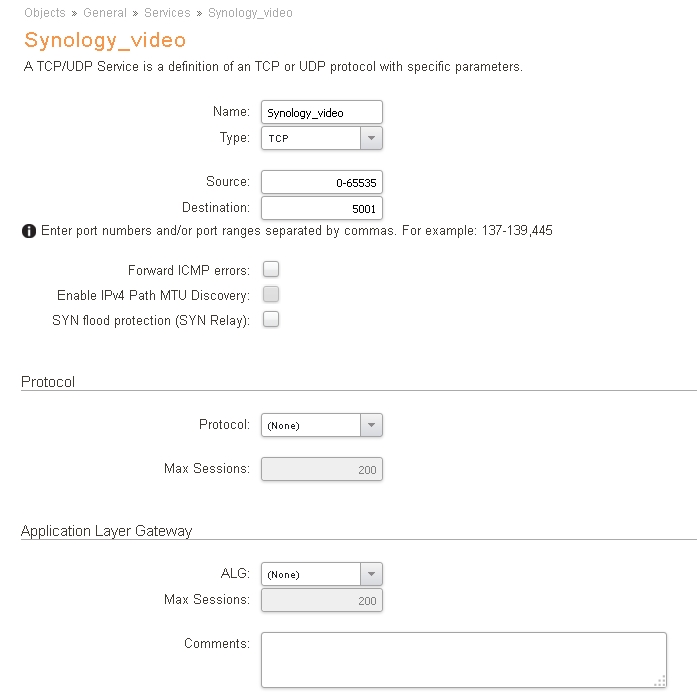Click ALG Max Sessions field
Viewport: 697px width, 692px height.
pyautogui.click(x=322, y=600)
